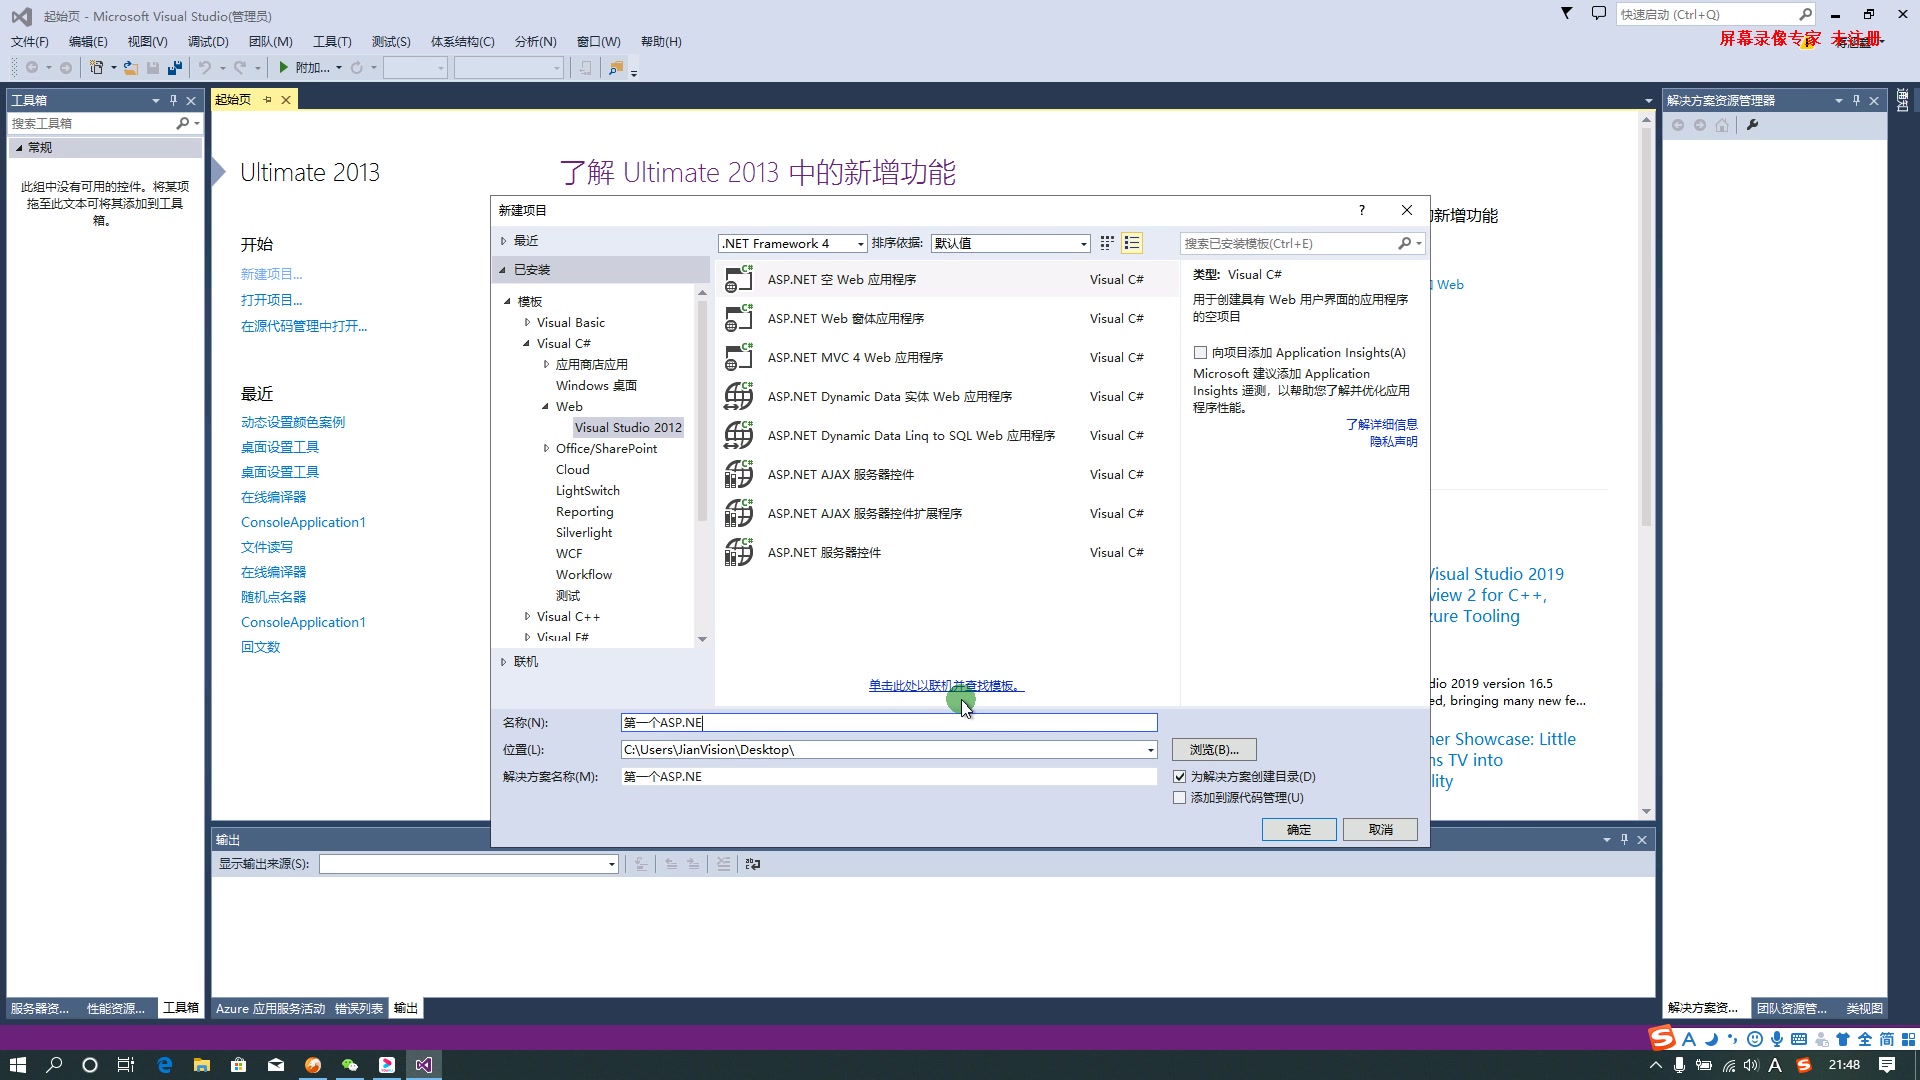Toggle word wrap in Output panel
Screen dimensions: 1920x1080
753,864
